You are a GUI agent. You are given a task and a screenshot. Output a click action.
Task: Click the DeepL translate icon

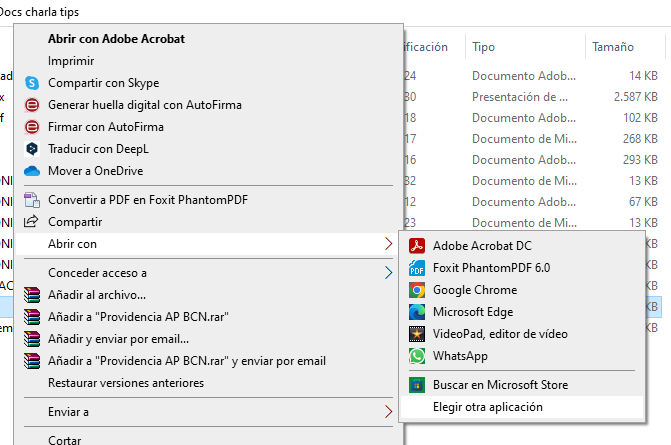pos(32,149)
